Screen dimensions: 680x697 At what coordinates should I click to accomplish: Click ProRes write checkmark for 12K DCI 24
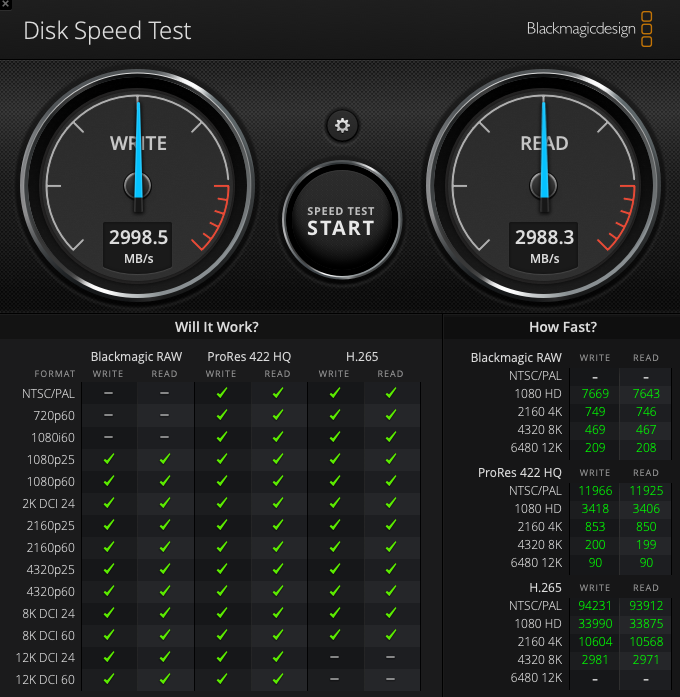coord(222,657)
